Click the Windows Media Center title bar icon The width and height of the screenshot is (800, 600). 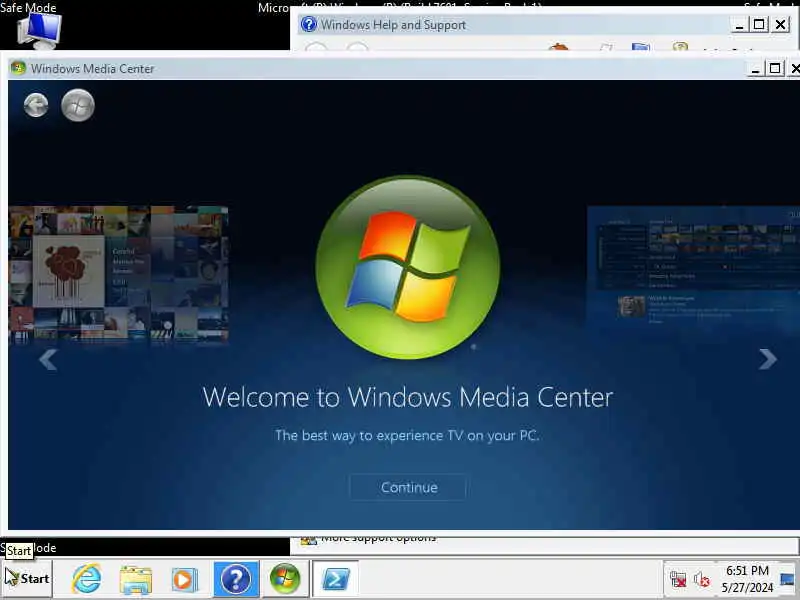pos(18,68)
